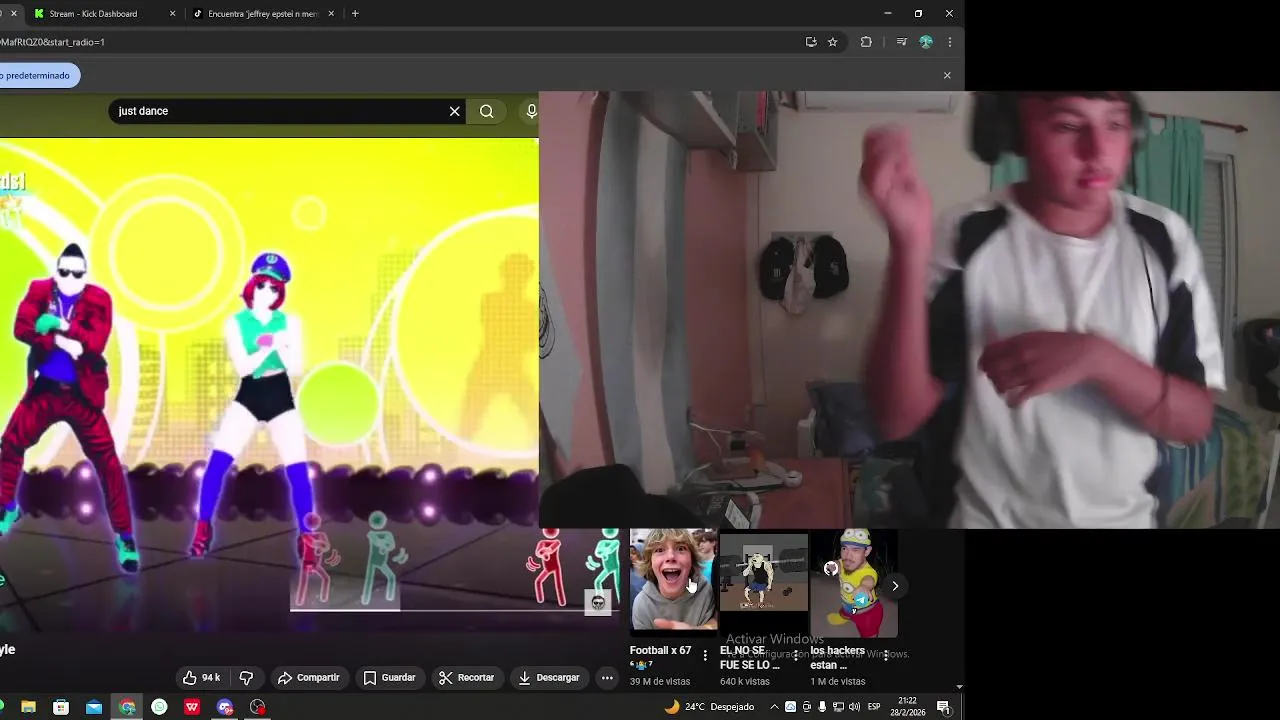Switch the ESP keyboard language indicator

tap(874, 707)
